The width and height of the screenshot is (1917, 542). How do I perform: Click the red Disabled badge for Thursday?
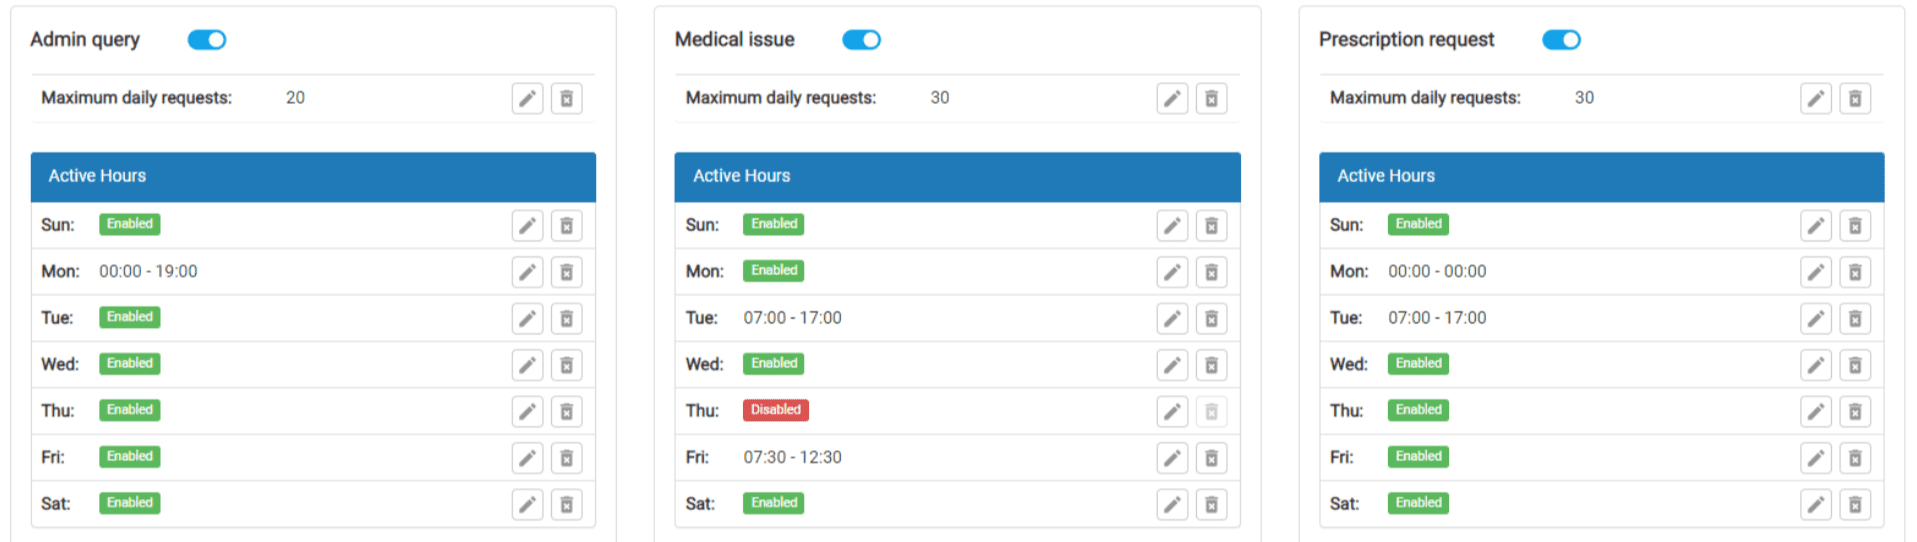(x=776, y=410)
